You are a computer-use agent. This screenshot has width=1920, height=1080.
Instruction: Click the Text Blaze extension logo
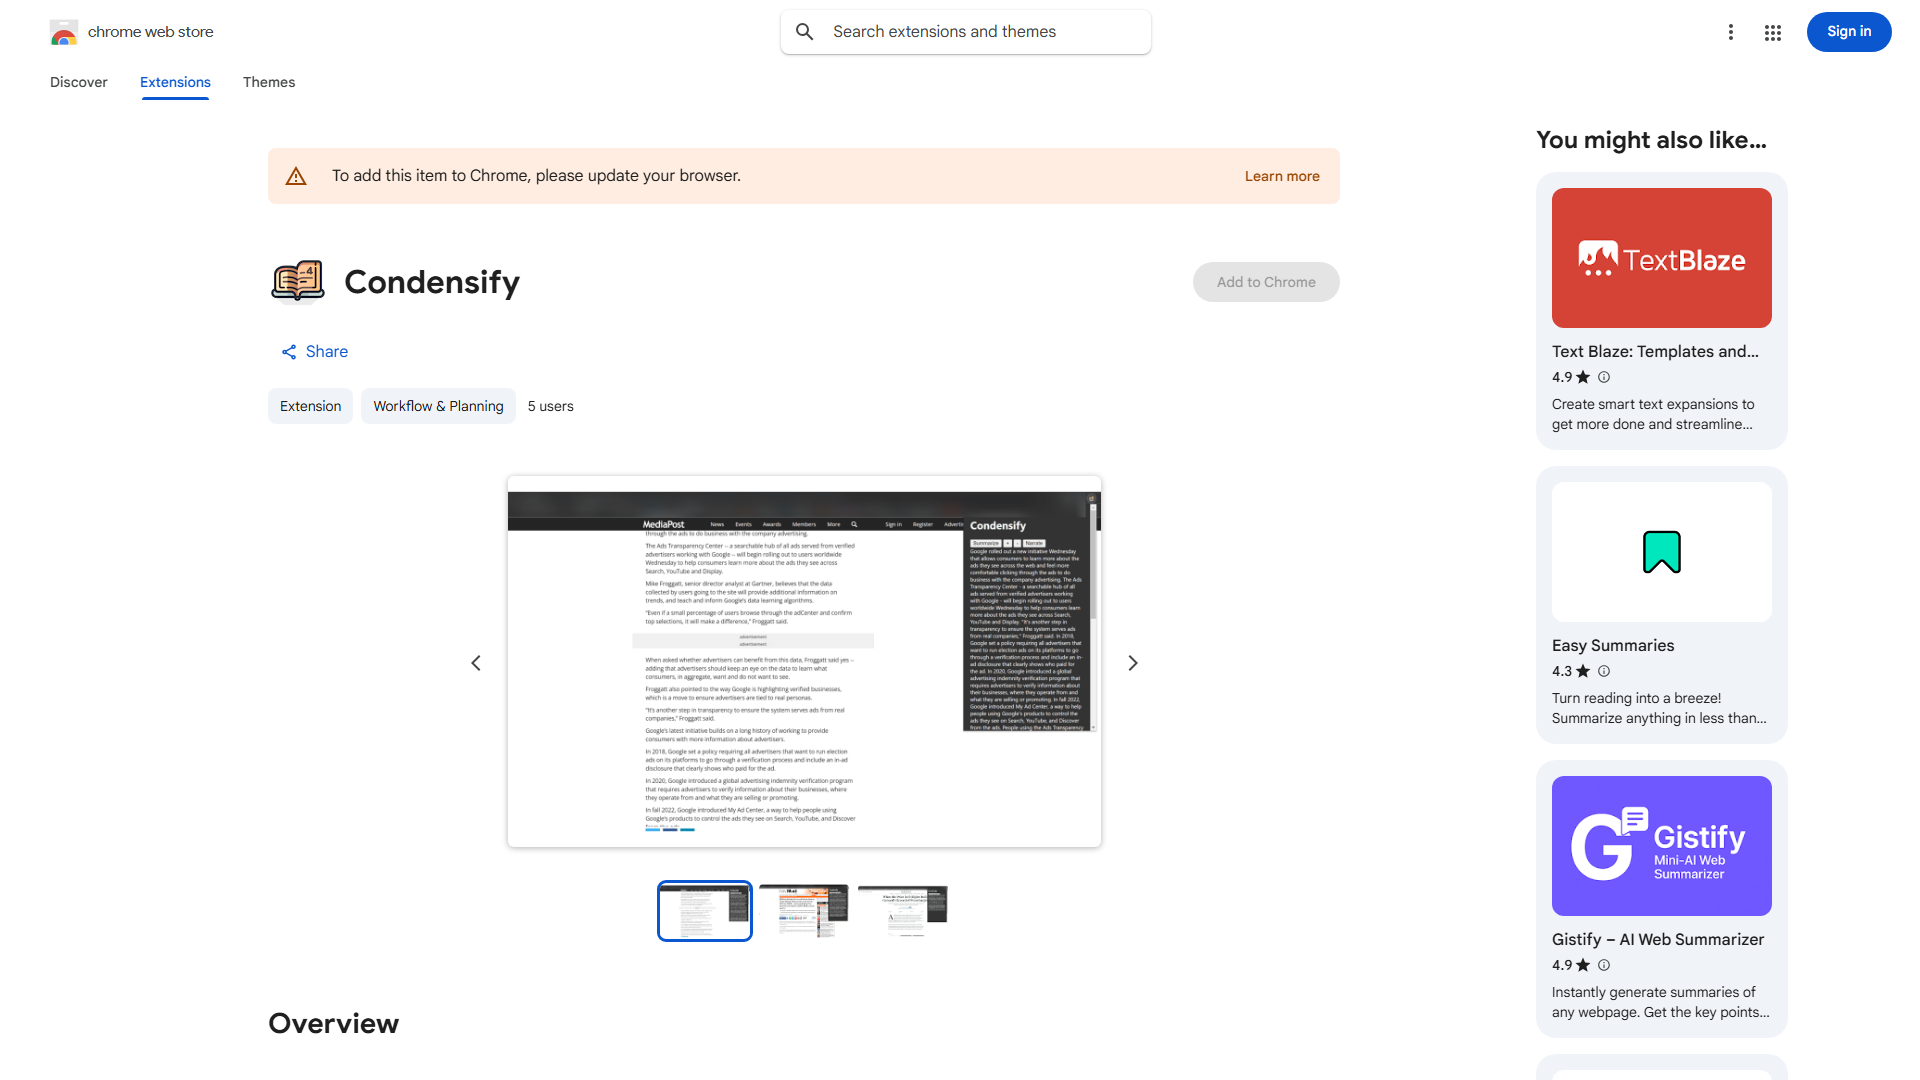[x=1661, y=258]
